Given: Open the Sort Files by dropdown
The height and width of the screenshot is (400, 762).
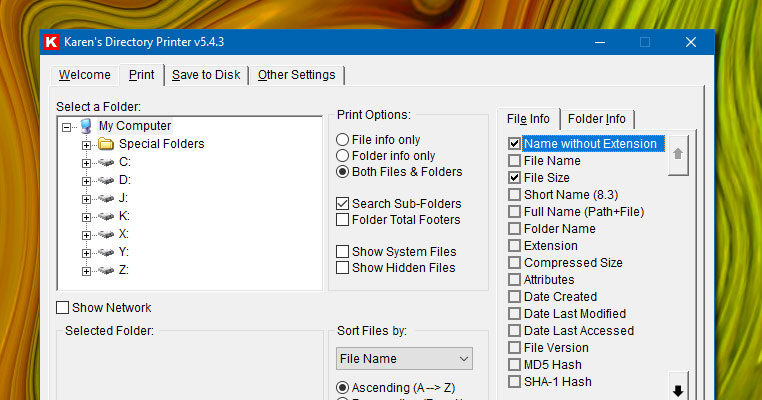Looking at the screenshot, I should pyautogui.click(x=404, y=359).
